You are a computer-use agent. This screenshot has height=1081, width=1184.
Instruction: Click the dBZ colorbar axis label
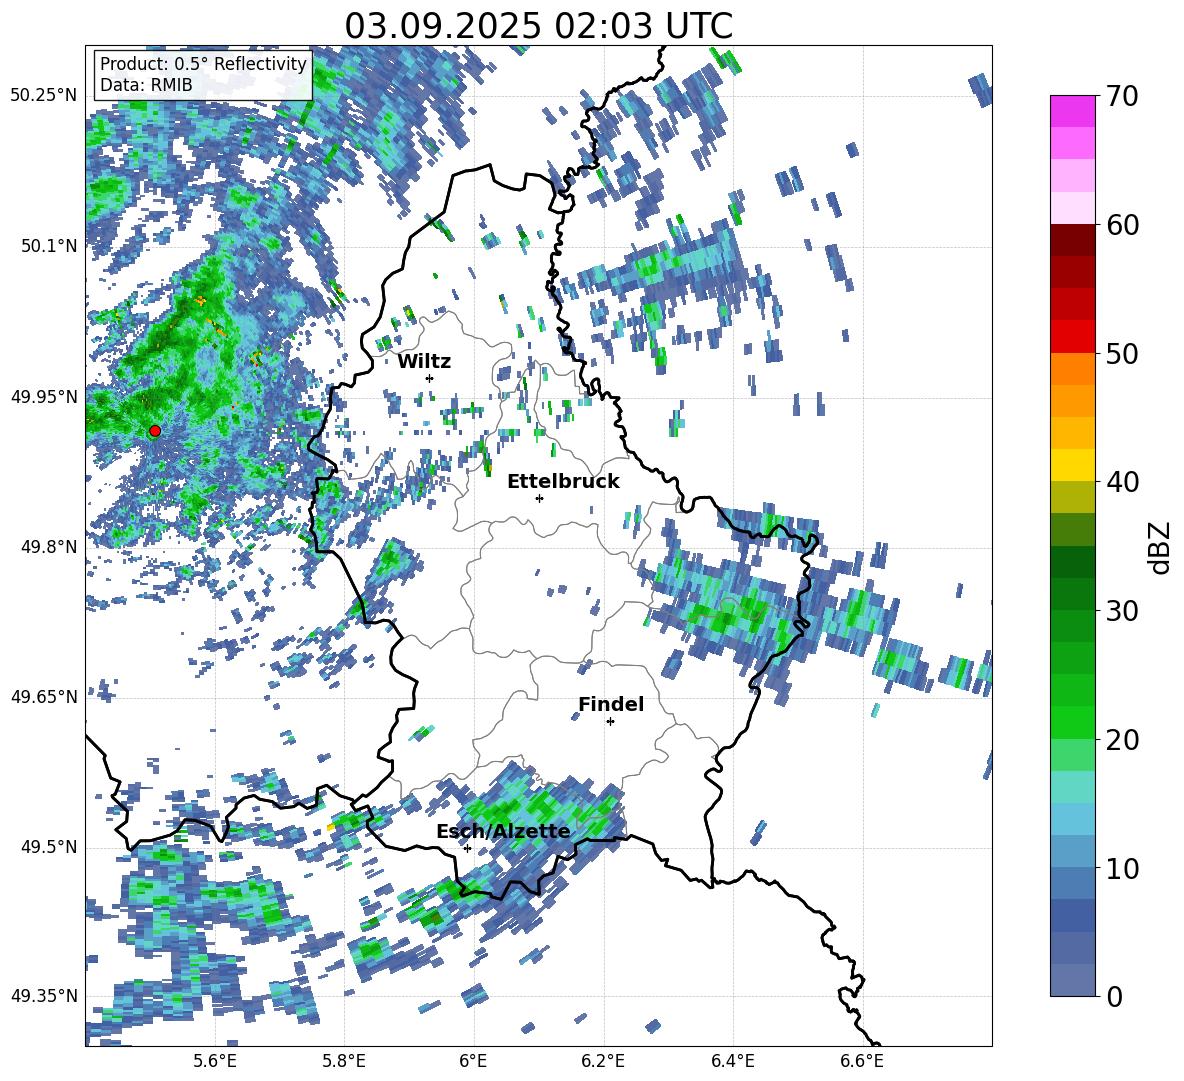[1161, 547]
